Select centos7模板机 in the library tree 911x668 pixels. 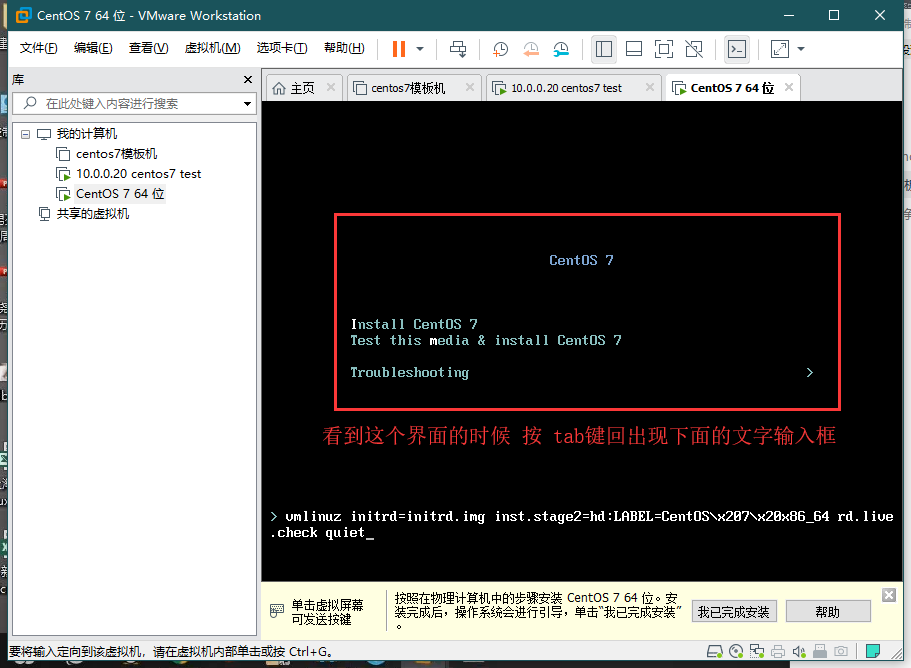(x=116, y=154)
